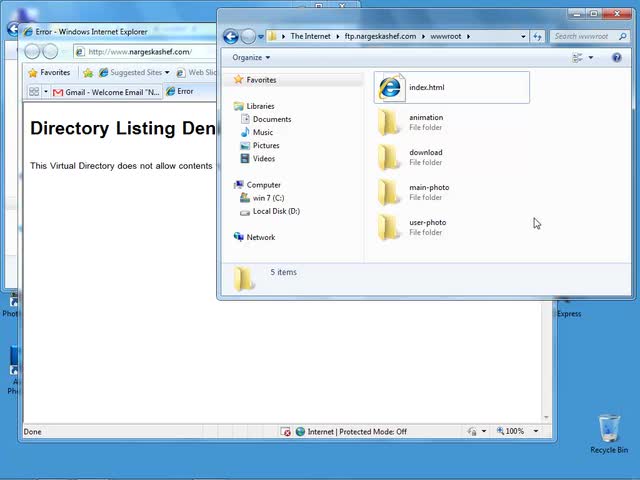
Task: Click the folder icon in Explorer address bar
Action: coord(272,36)
